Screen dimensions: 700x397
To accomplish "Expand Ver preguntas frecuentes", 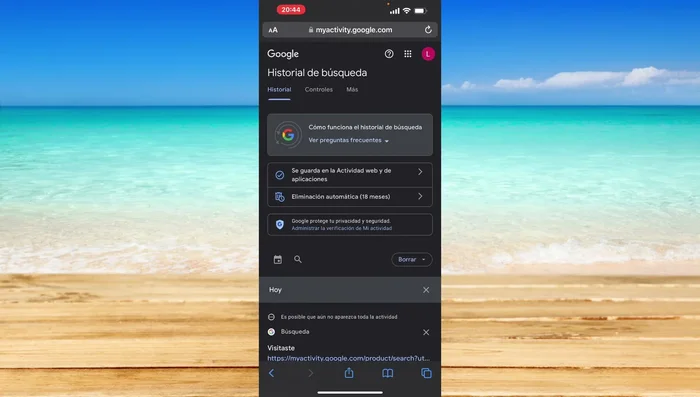I will [x=349, y=140].
